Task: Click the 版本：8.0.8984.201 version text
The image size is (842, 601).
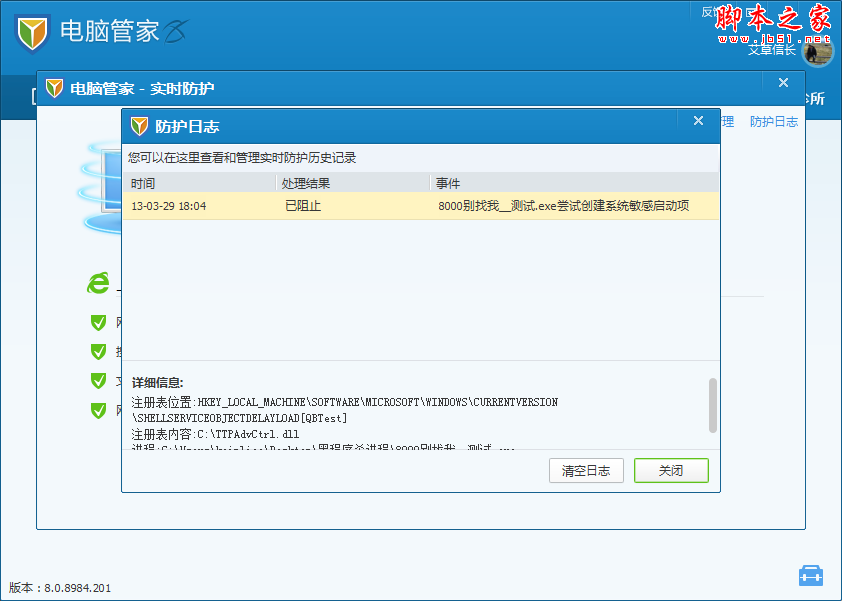Action: (x=60, y=588)
